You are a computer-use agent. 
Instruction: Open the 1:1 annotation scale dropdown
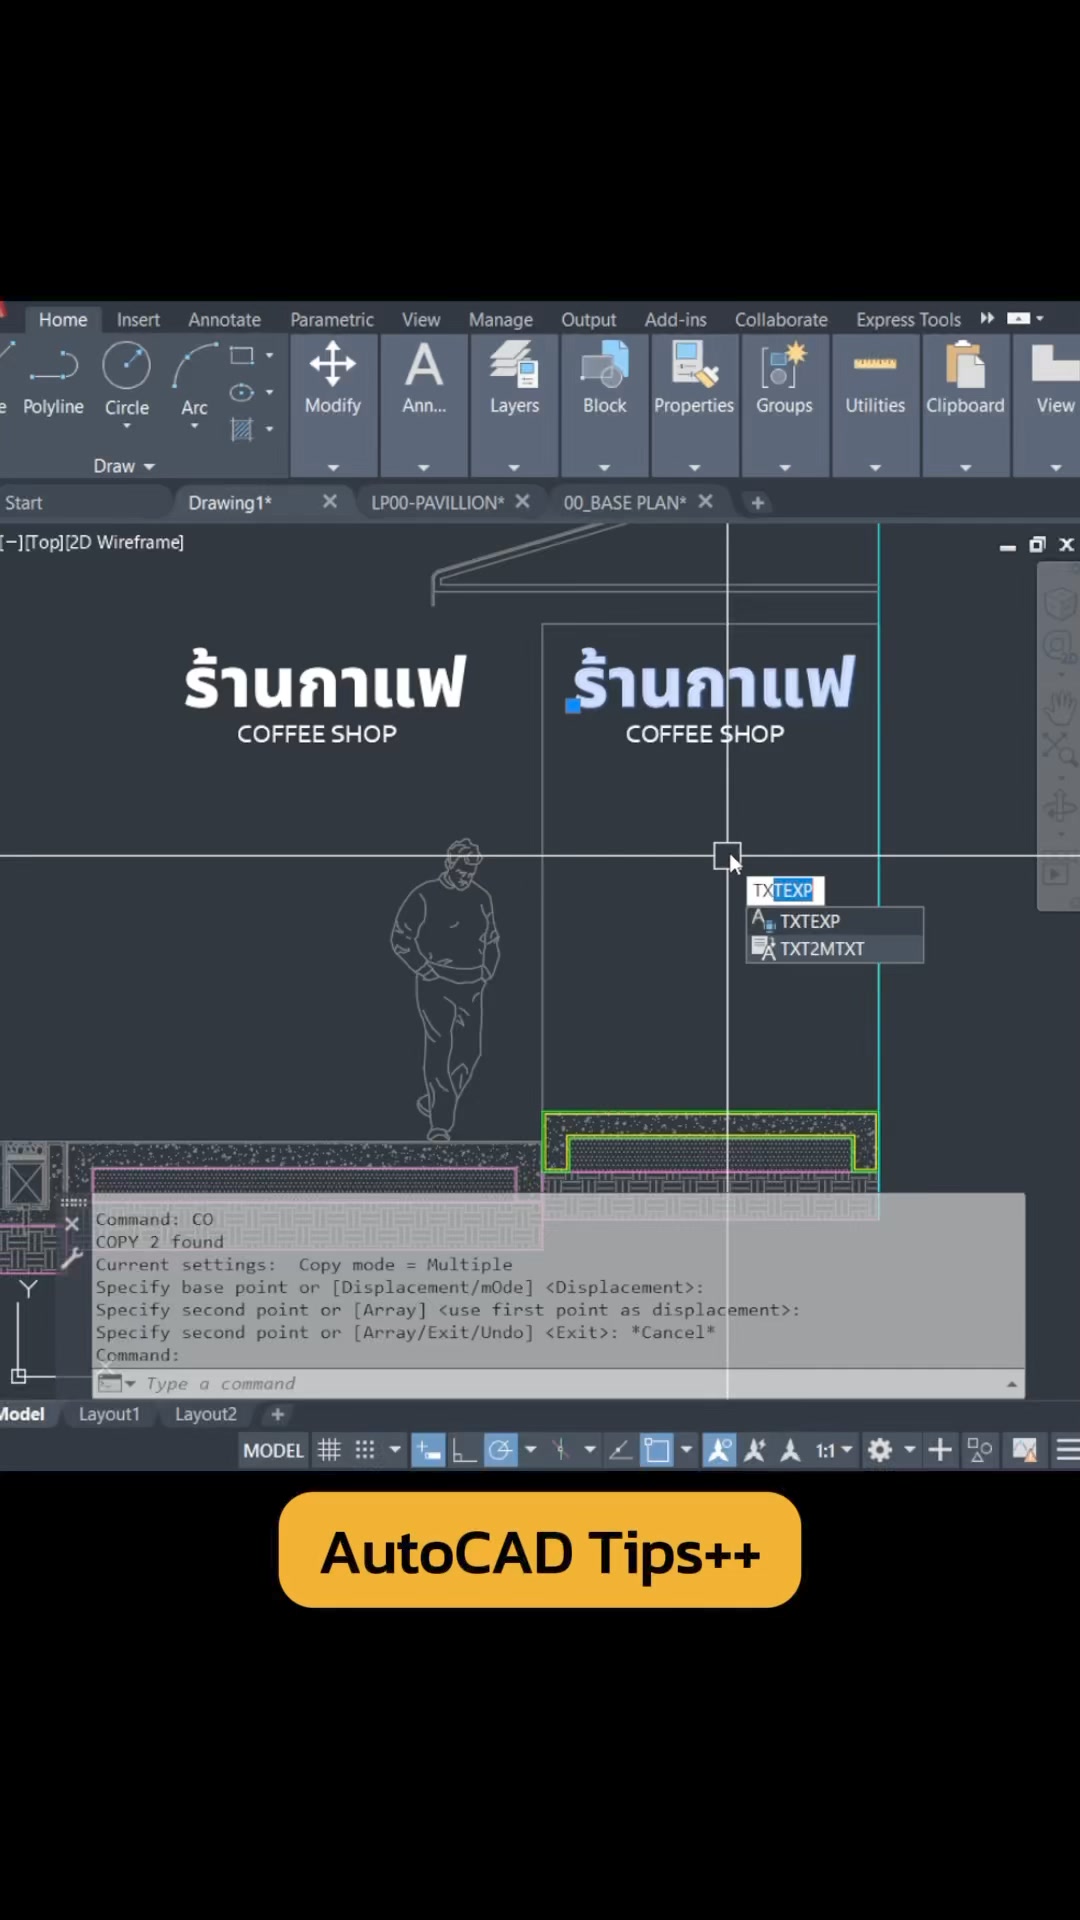pyautogui.click(x=834, y=1450)
